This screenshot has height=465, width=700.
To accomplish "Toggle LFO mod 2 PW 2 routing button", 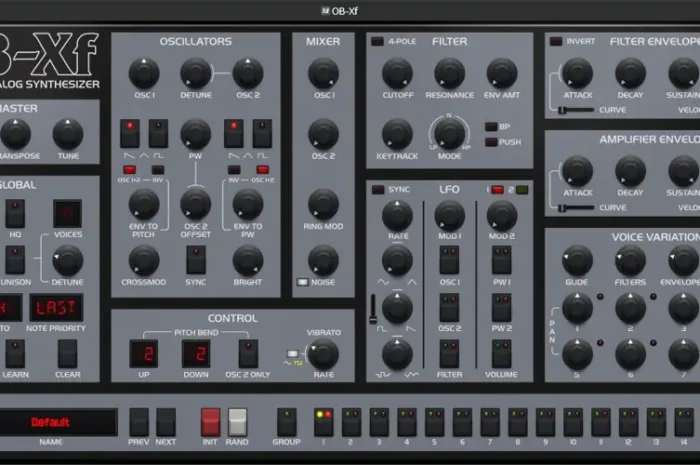I will (502, 307).
